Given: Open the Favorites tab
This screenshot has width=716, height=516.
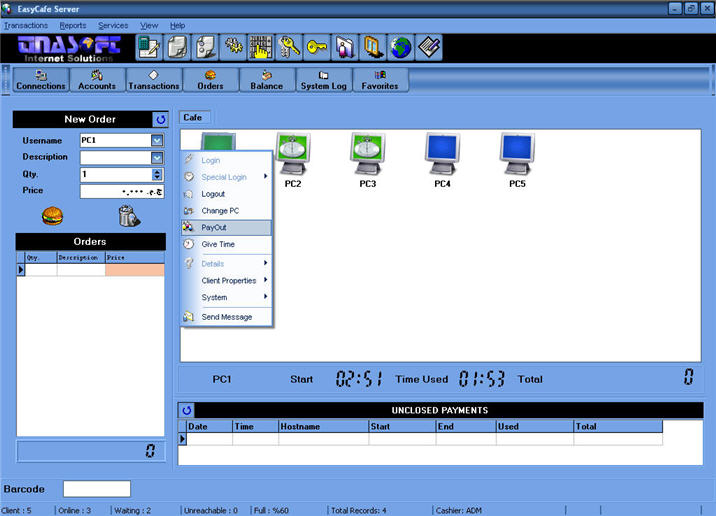Looking at the screenshot, I should pos(380,80).
